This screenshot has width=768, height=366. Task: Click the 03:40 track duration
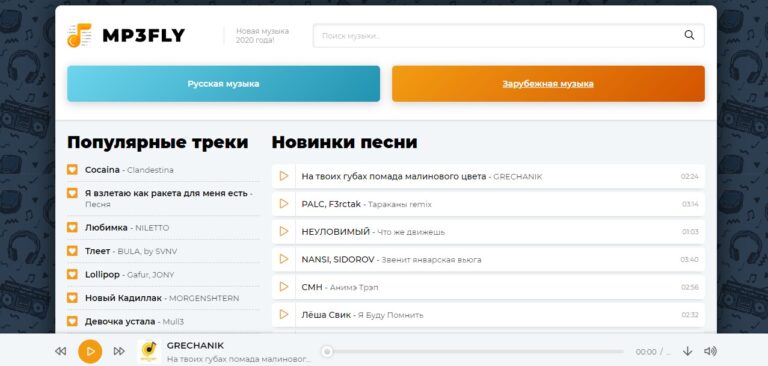(690, 260)
